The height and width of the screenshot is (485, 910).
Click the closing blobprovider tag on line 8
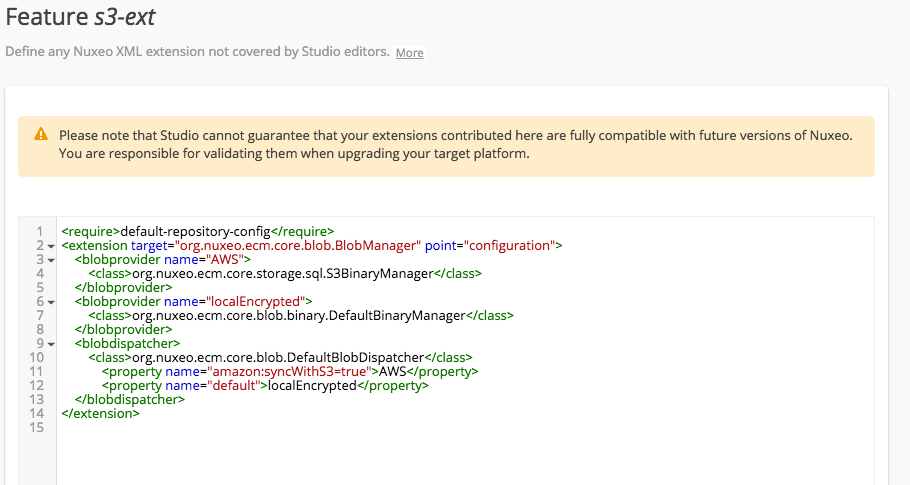(x=123, y=330)
